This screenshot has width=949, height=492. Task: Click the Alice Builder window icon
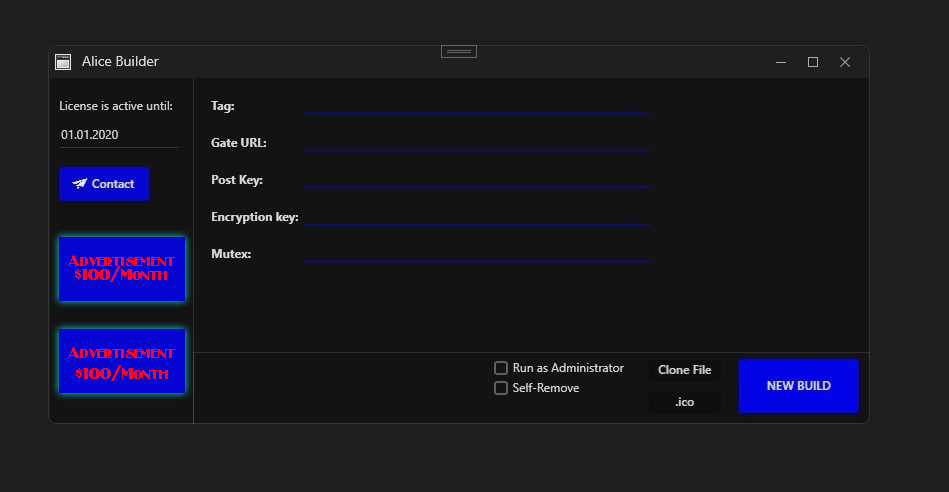tap(62, 62)
